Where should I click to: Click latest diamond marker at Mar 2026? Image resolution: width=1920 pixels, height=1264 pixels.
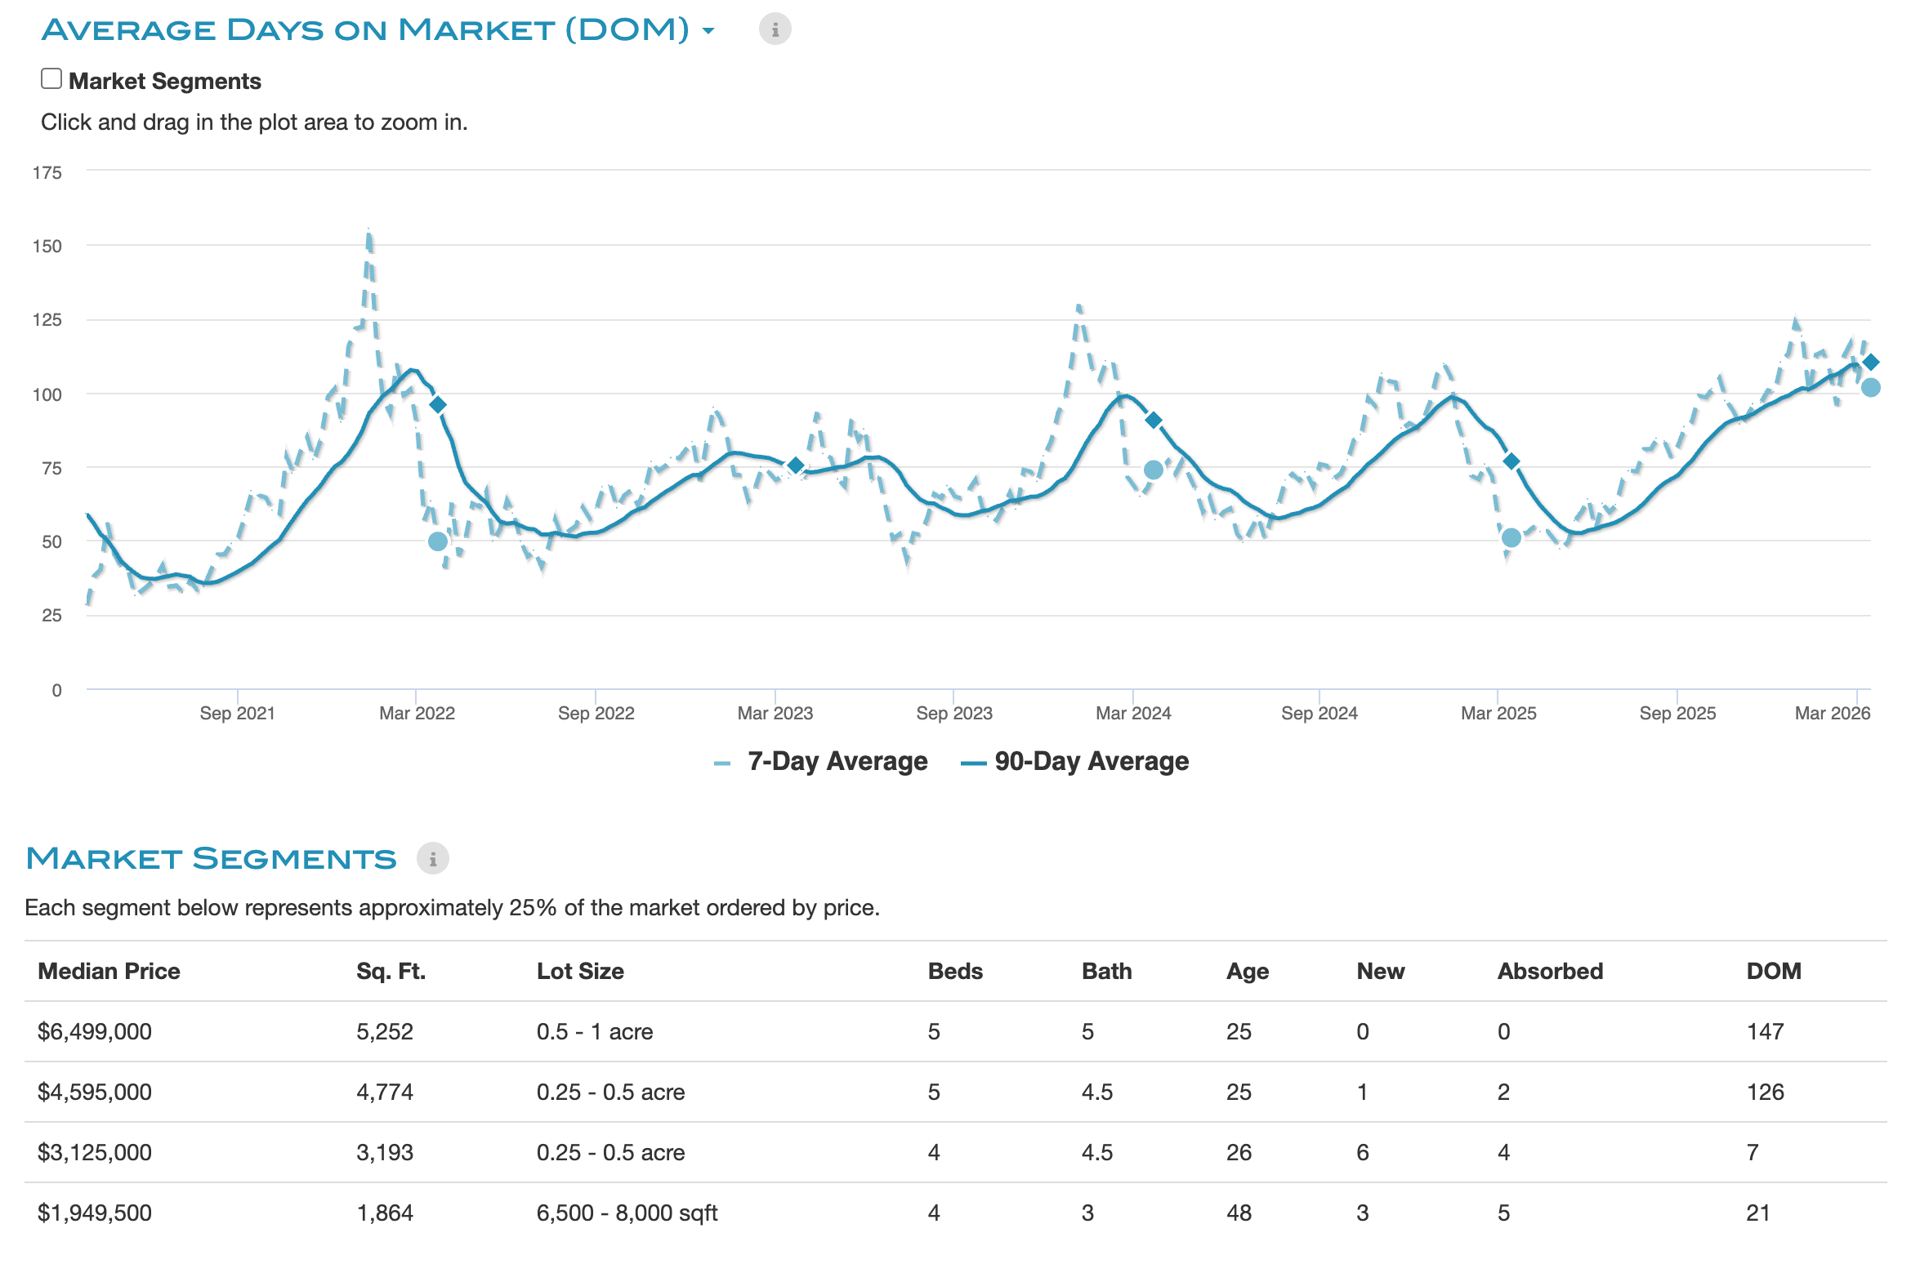point(1870,362)
